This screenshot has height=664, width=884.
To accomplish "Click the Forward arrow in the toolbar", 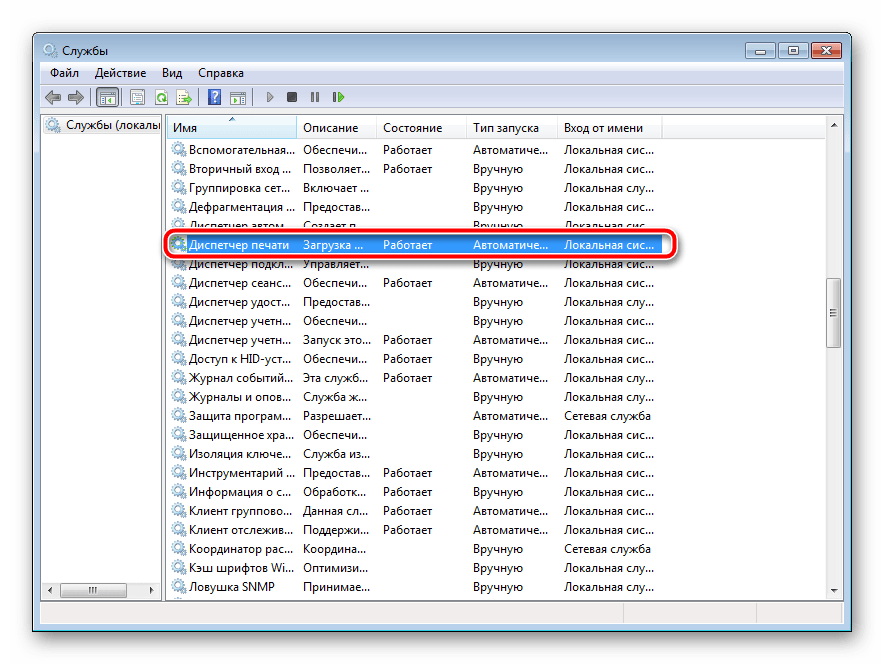I will coord(76,97).
